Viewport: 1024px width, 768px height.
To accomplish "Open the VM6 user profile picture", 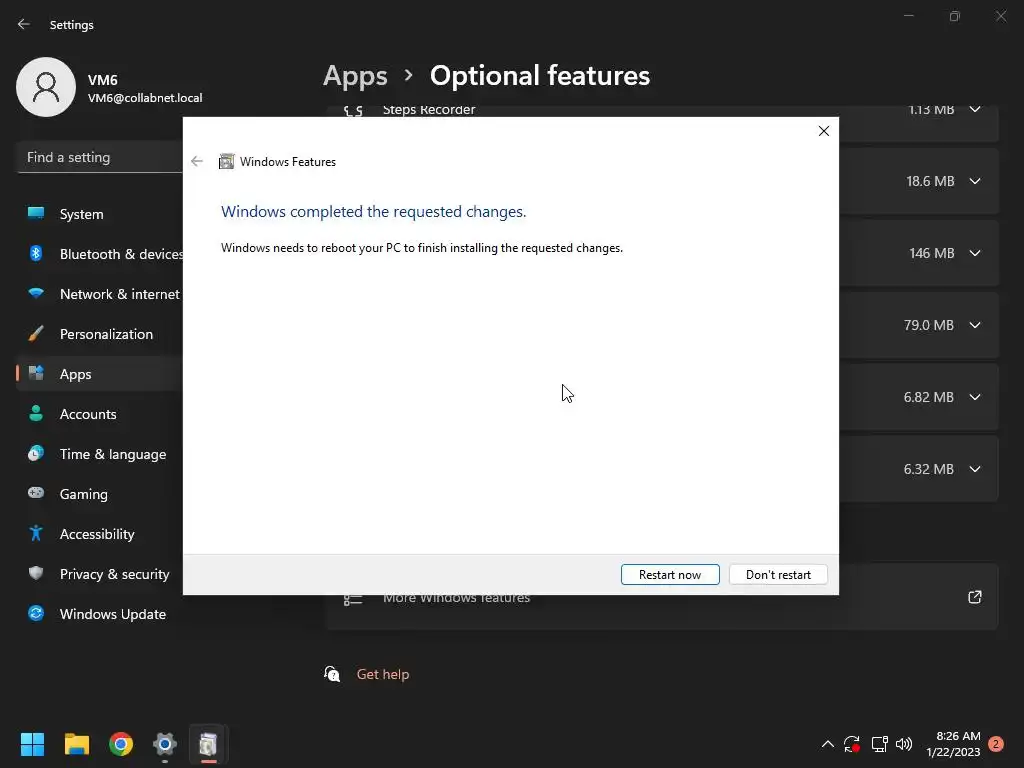I will pos(46,87).
